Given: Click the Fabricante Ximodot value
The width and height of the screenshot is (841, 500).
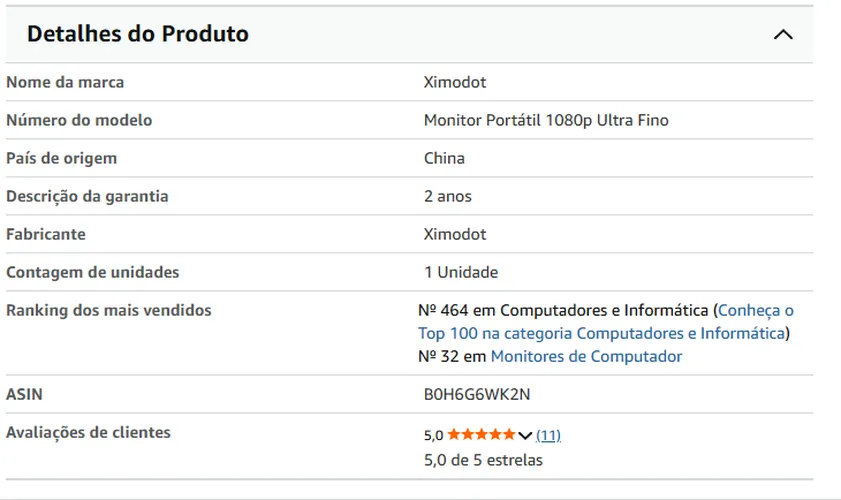Looking at the screenshot, I should (x=455, y=234).
